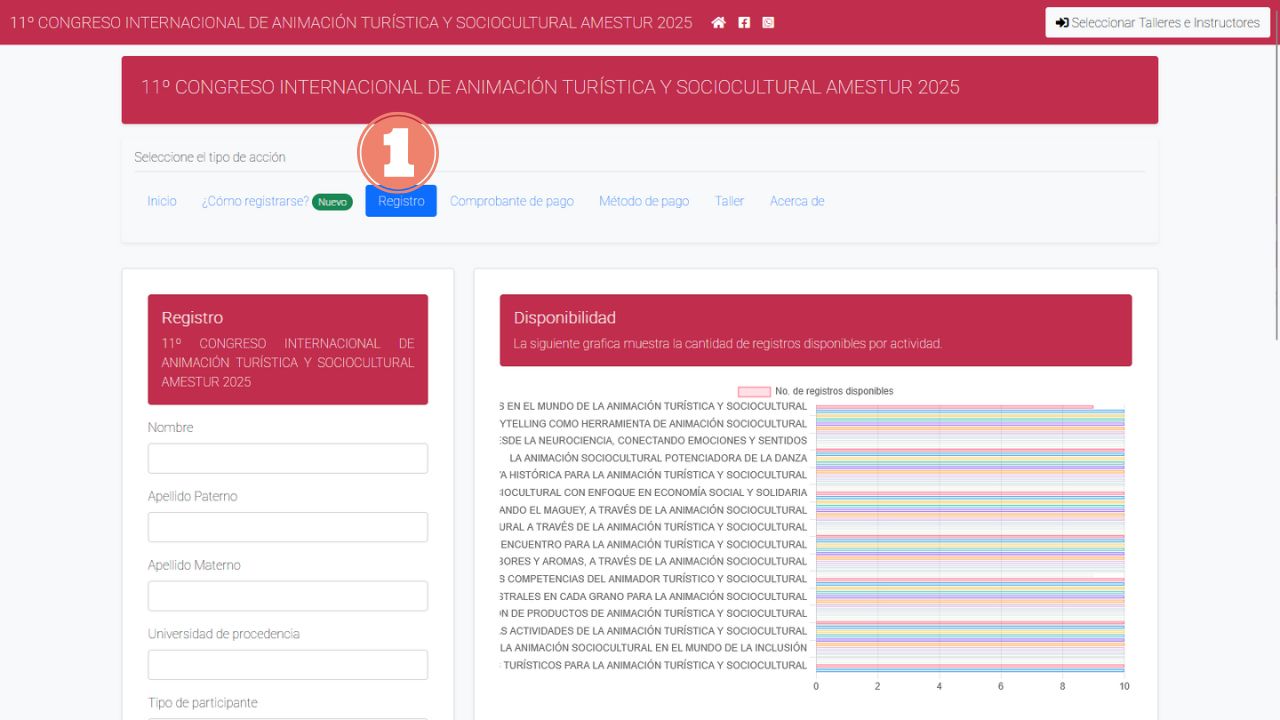Click the Apellido Paterno text box

tap(288, 527)
